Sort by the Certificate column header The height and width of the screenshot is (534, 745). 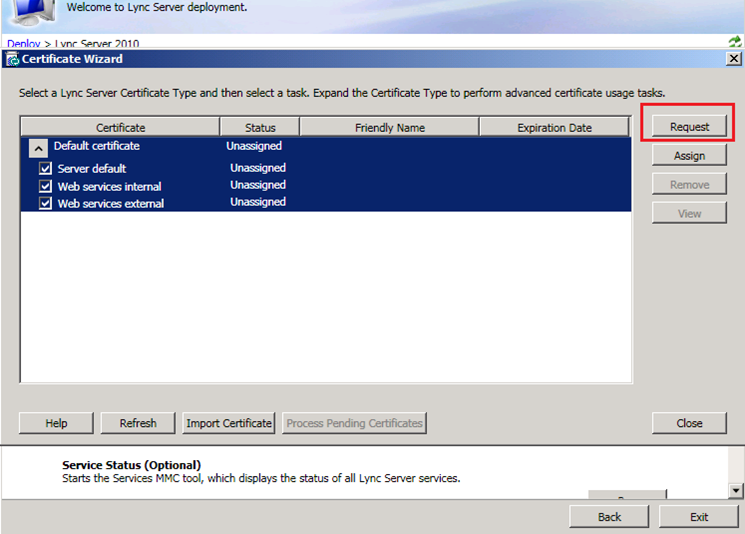click(120, 127)
